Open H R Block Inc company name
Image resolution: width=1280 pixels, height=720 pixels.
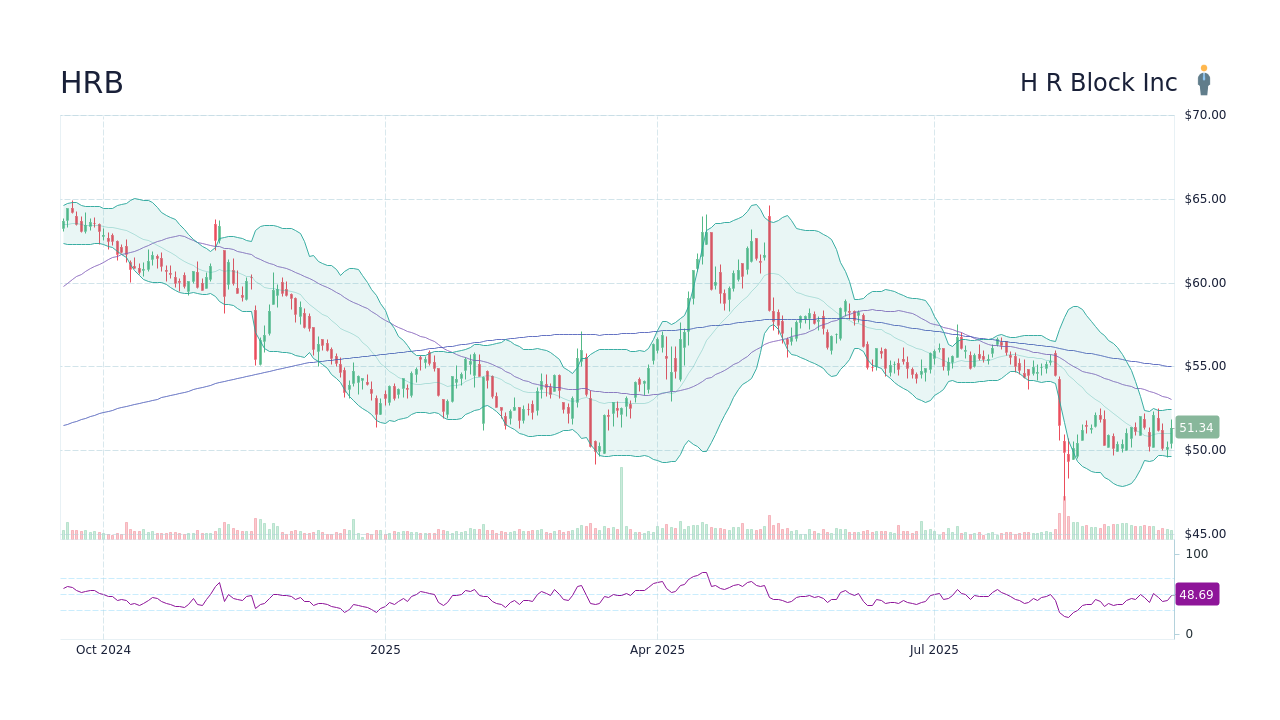[1098, 83]
